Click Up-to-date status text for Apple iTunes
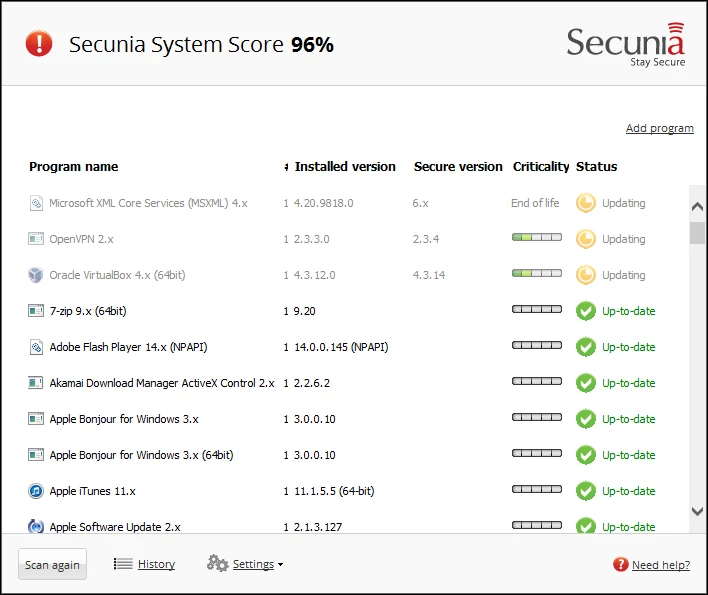The height and width of the screenshot is (595, 708). pos(629,491)
